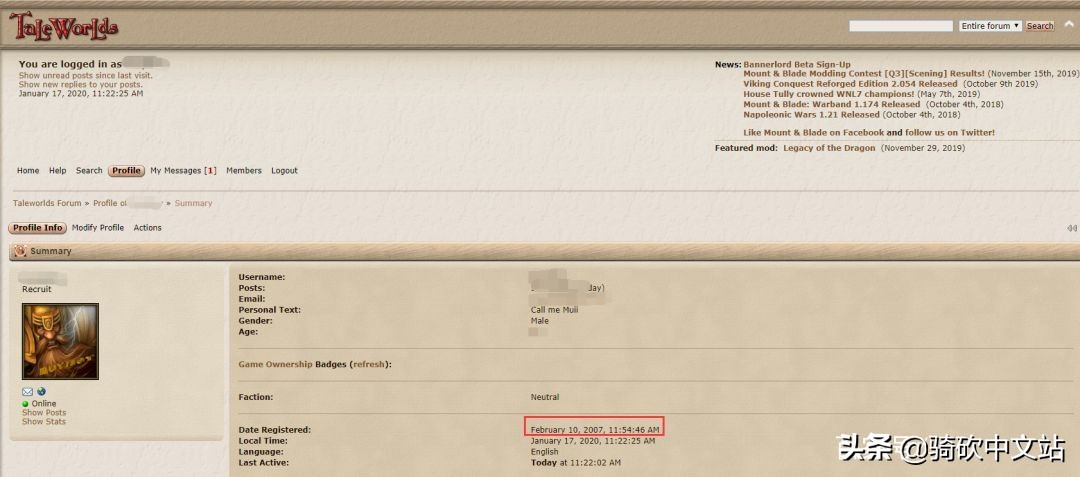The image size is (1080, 477).
Task: Open My Messages inbox
Action: click(183, 171)
